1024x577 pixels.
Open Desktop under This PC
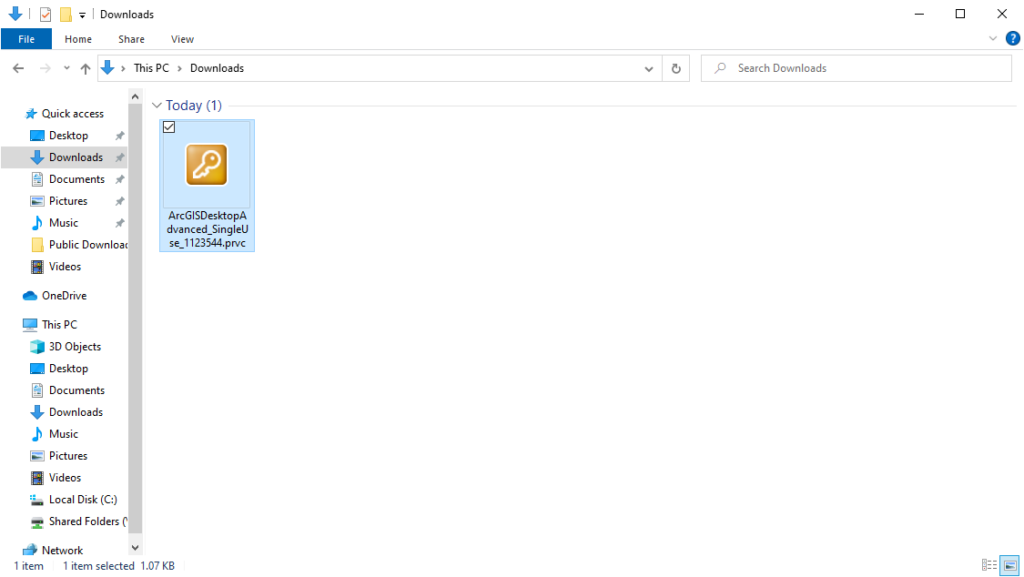[x=69, y=369]
